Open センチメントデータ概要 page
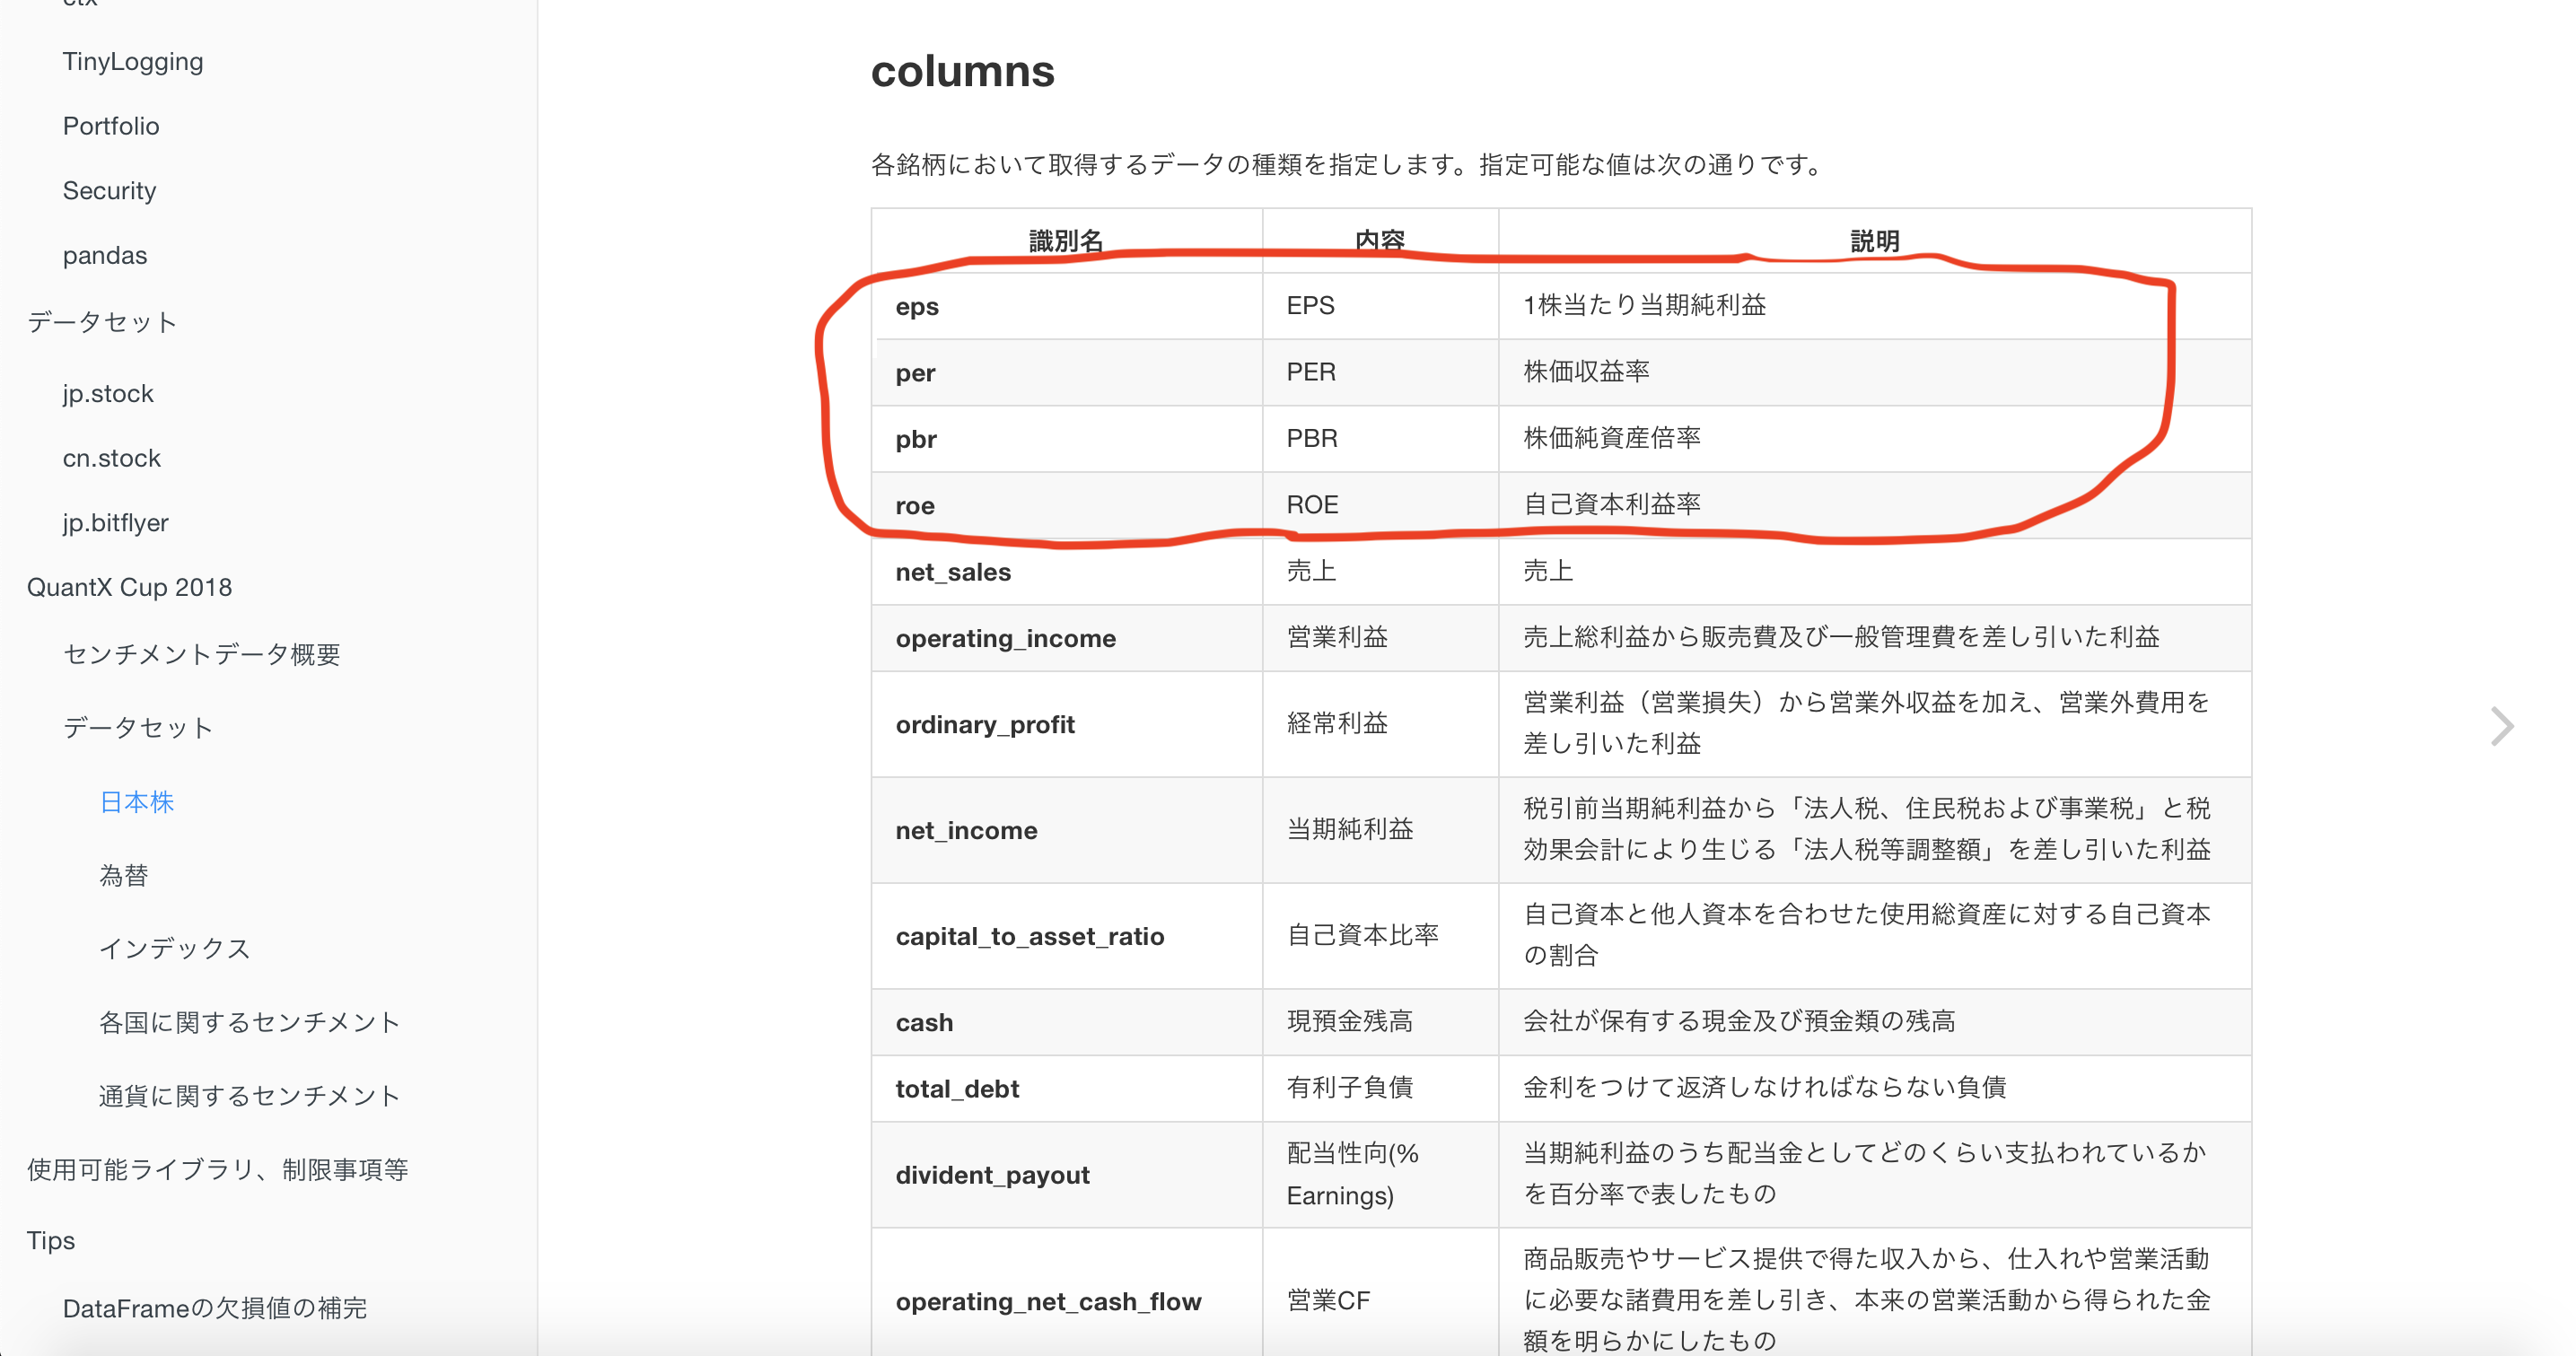This screenshot has width=2576, height=1356. point(202,654)
